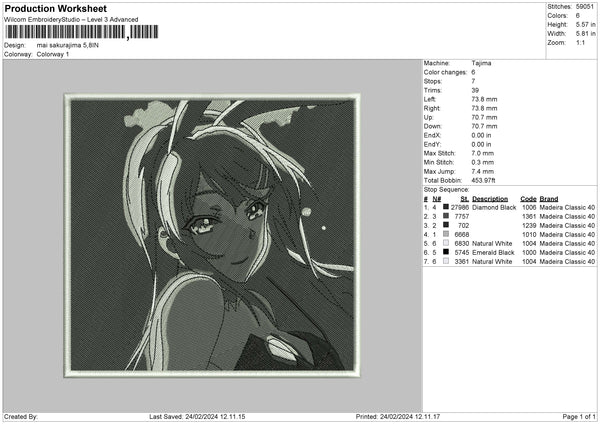Click thread code 1000
Image resolution: width=600 pixels, height=424 pixels.
(x=529, y=253)
